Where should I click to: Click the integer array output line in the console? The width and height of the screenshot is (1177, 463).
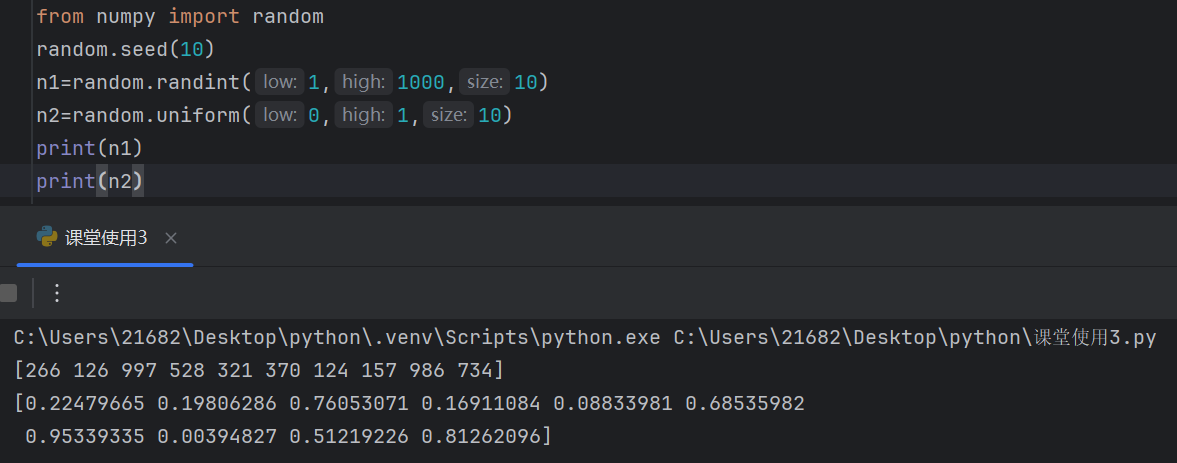point(259,371)
